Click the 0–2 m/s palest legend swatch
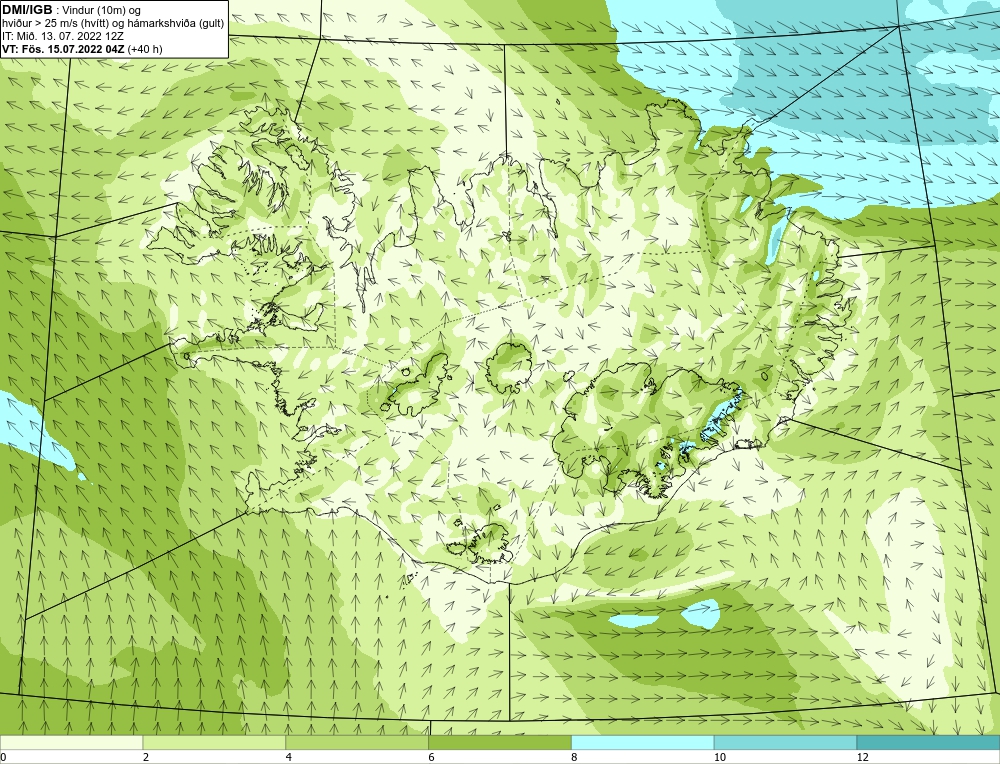The height and width of the screenshot is (764, 1000). (71, 742)
